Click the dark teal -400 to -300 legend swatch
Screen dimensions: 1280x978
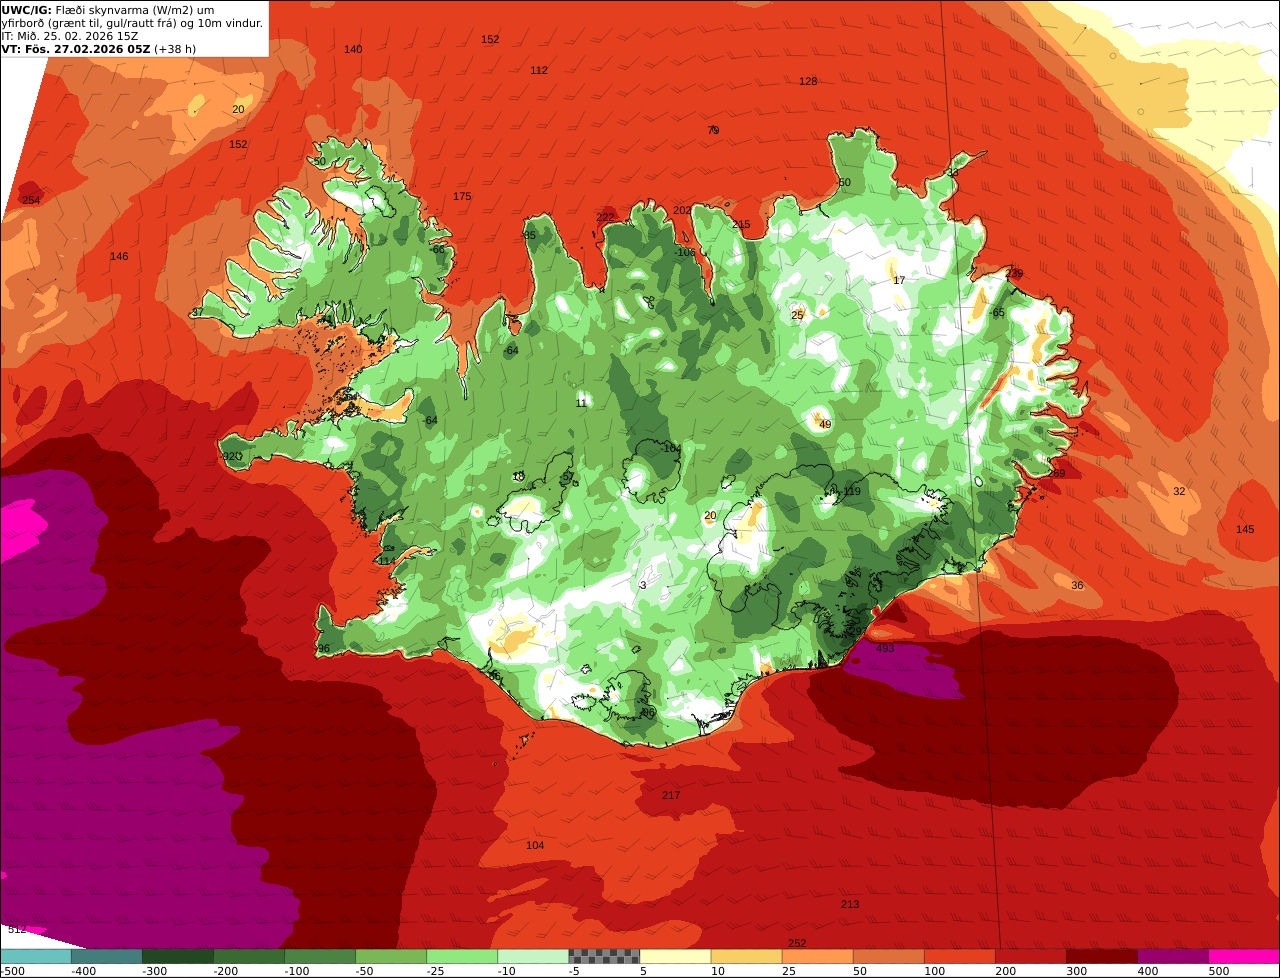(106, 956)
